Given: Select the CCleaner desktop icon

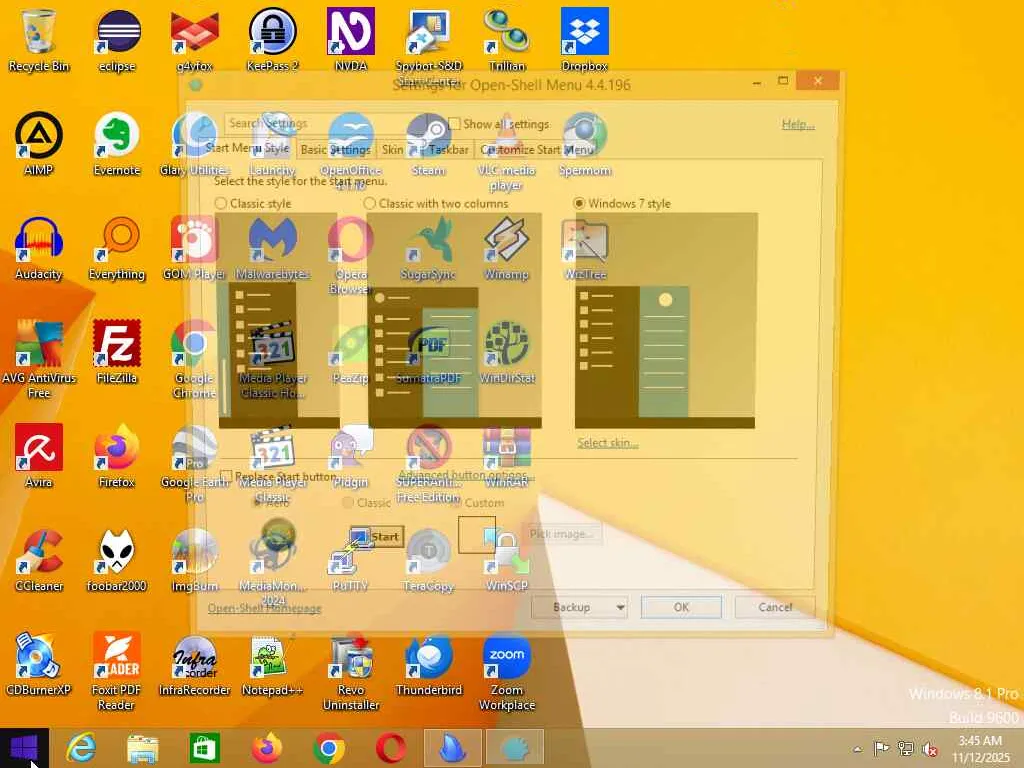Looking at the screenshot, I should (39, 561).
